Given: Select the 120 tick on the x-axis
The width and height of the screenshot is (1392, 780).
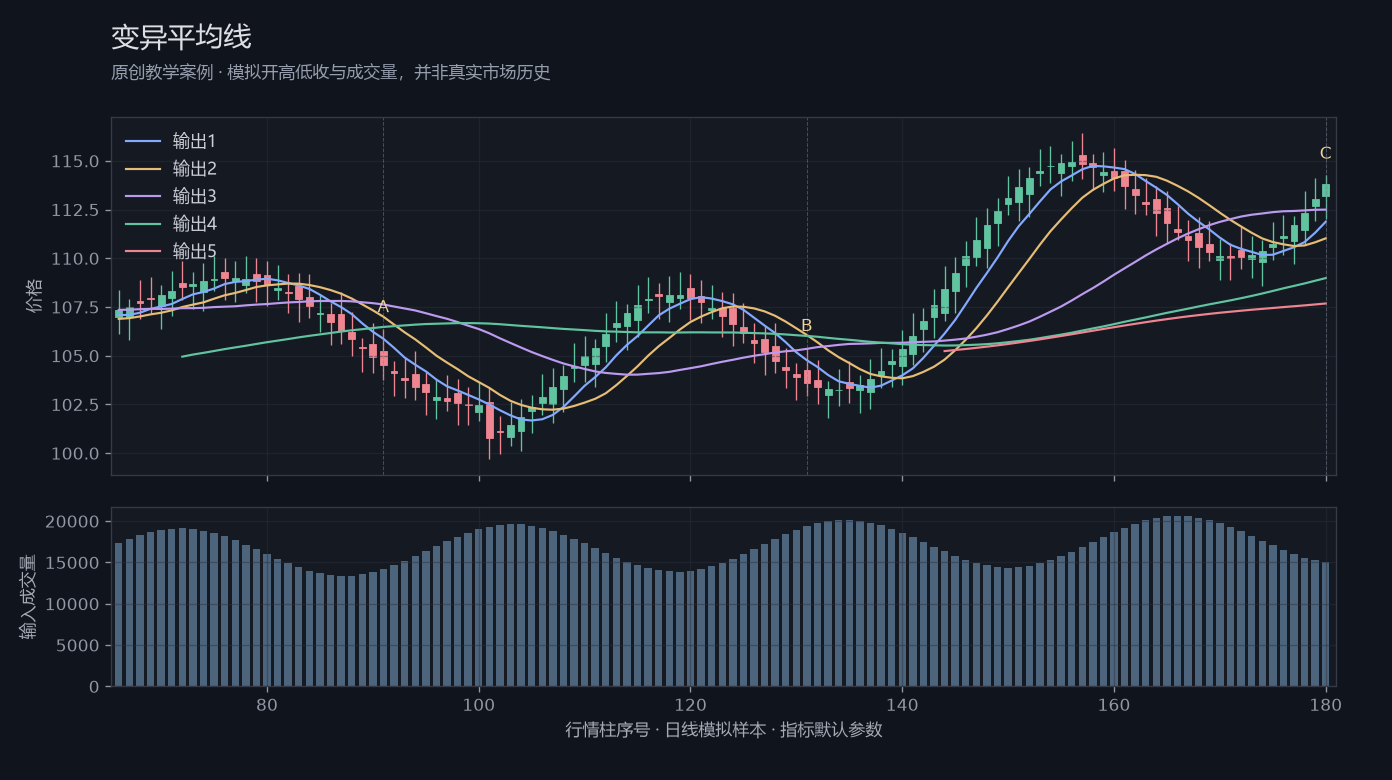Looking at the screenshot, I should [x=690, y=704].
